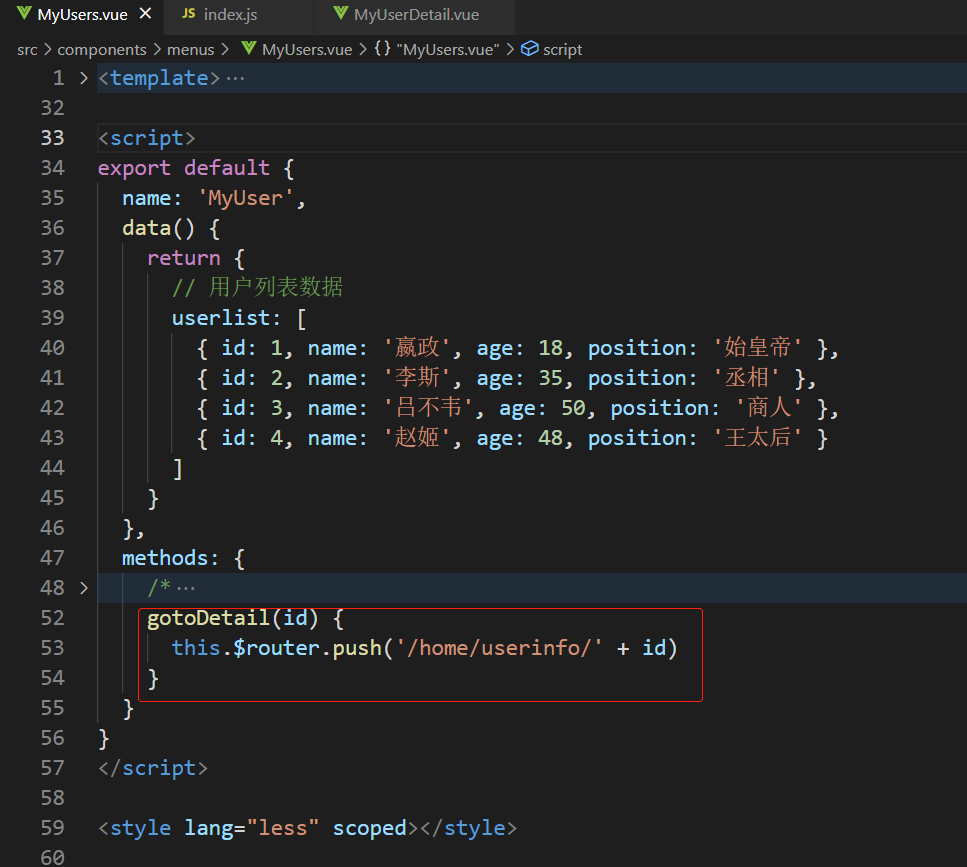This screenshot has width=967, height=867.
Task: Click the name '李斯' on line 41
Action: 418,377
